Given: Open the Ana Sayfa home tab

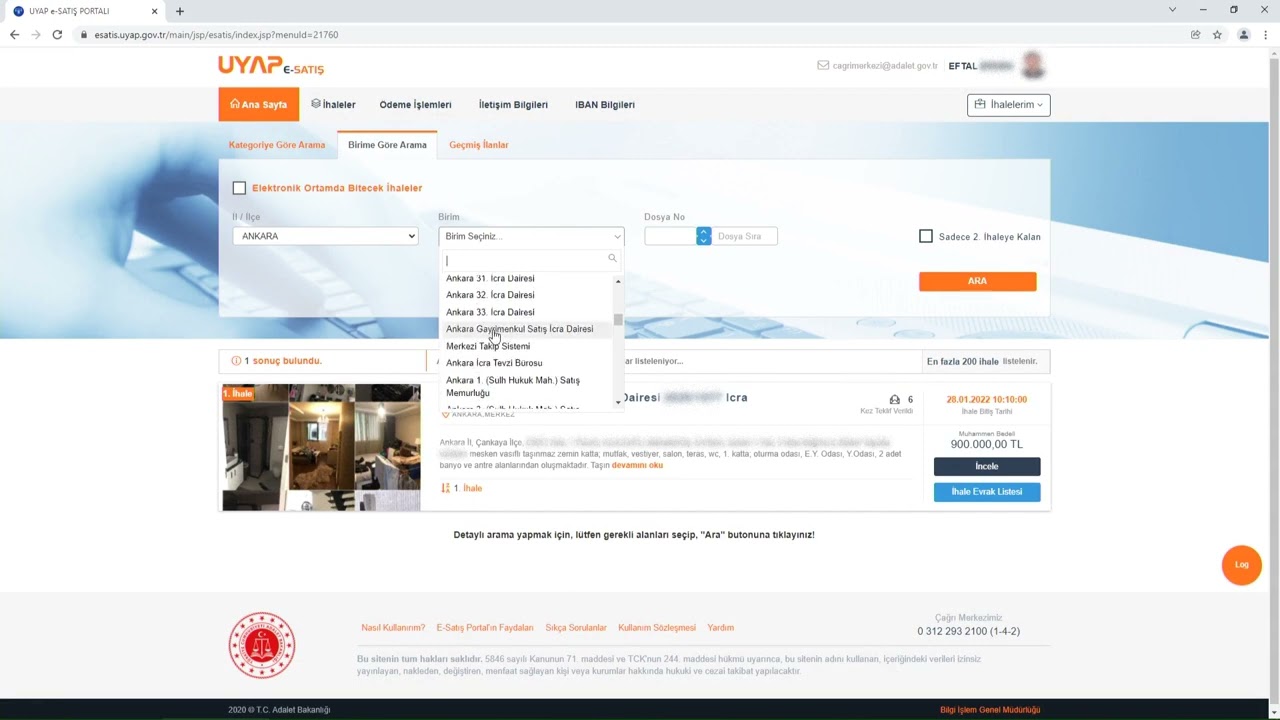Looking at the screenshot, I should tap(258, 105).
